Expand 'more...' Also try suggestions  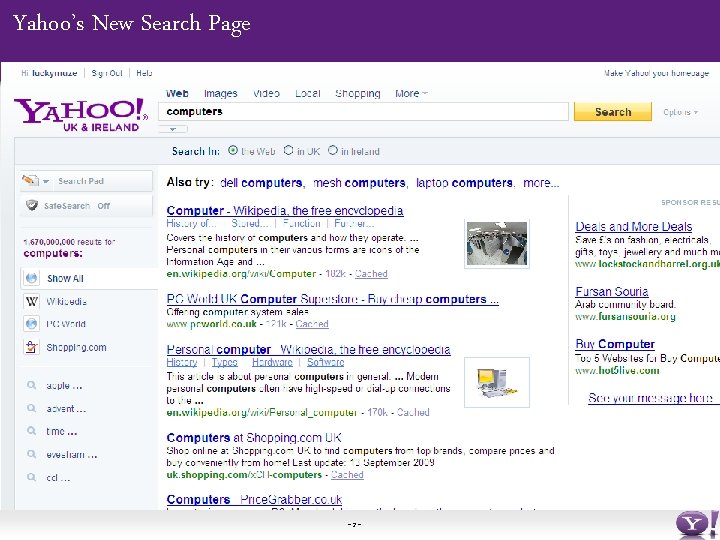coord(541,183)
